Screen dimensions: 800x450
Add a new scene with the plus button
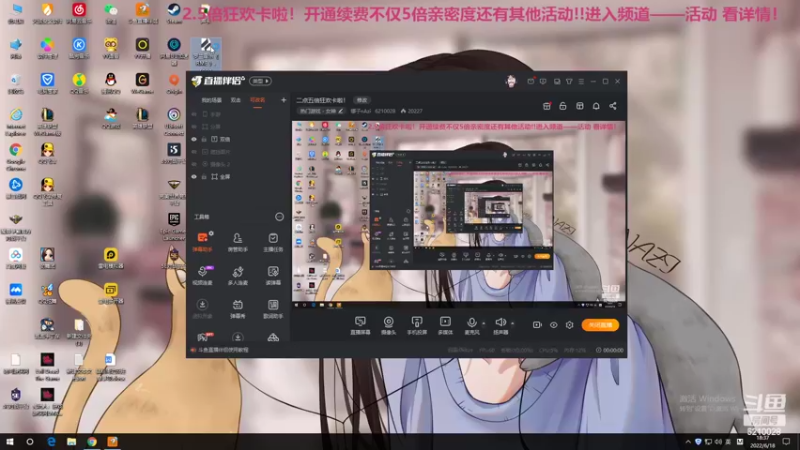click(x=284, y=100)
